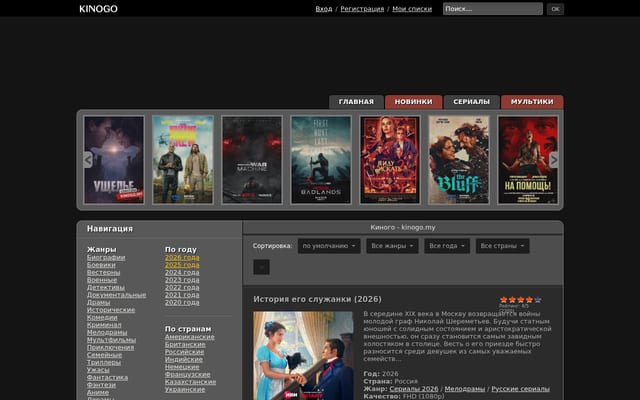The width and height of the screenshot is (640, 400).
Task: Select the Ужасы genre
Action: pos(98,370)
